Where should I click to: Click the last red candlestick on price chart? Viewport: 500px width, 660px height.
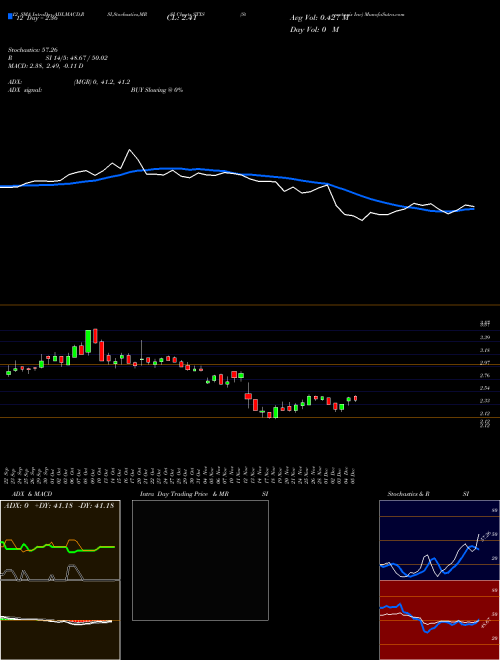click(x=356, y=398)
